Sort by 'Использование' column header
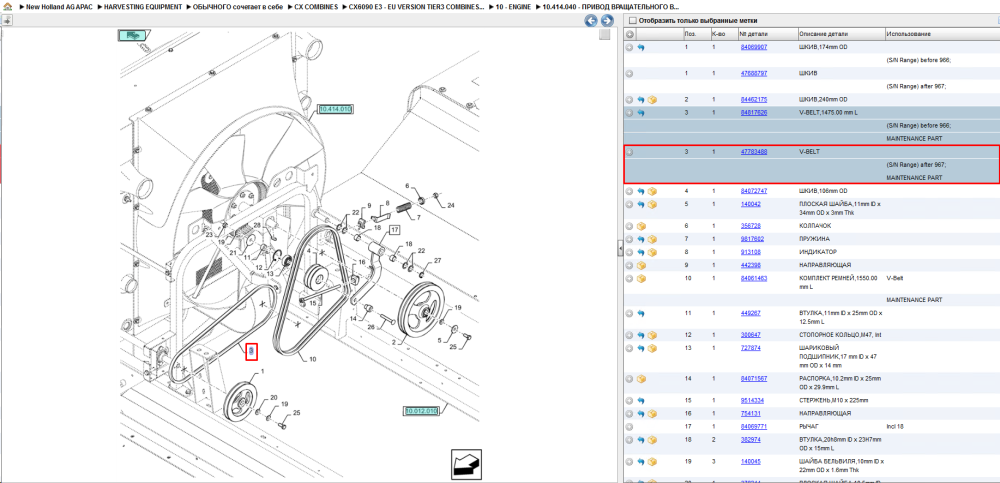 tap(909, 34)
